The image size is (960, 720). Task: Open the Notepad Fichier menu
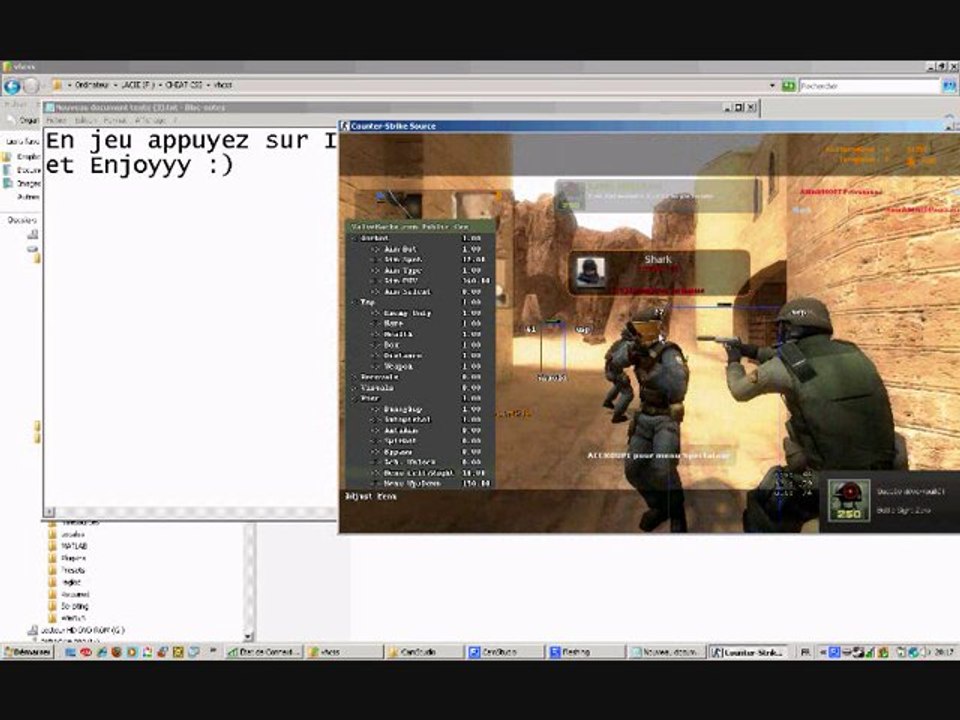[x=56, y=121]
